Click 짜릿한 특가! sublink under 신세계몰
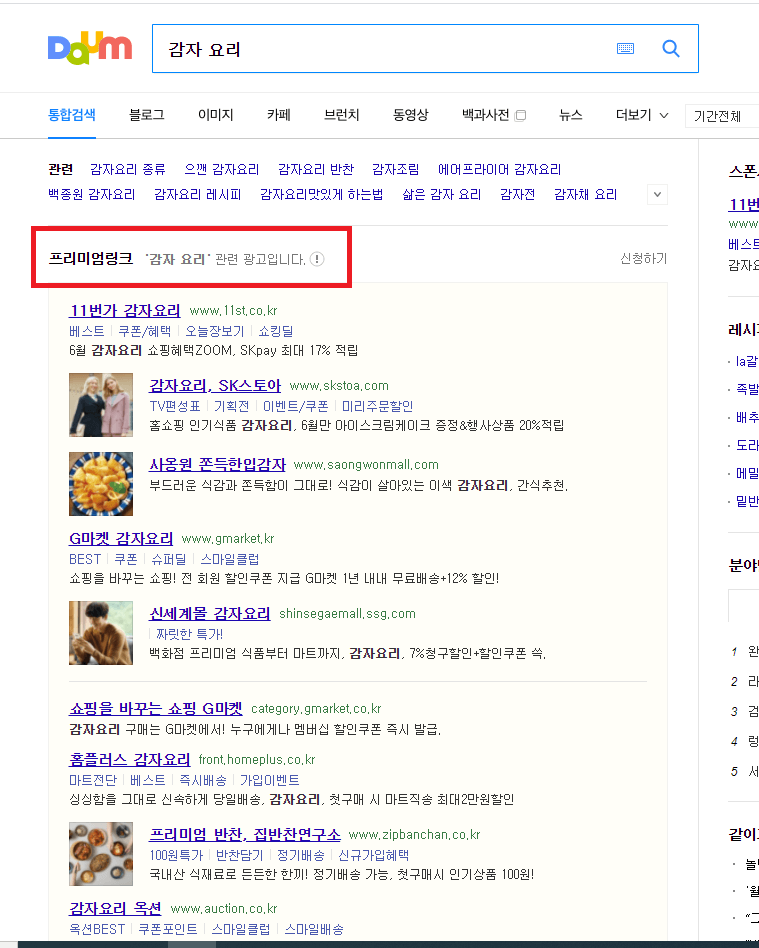Screen dimensions: 759x948 [x=189, y=634]
